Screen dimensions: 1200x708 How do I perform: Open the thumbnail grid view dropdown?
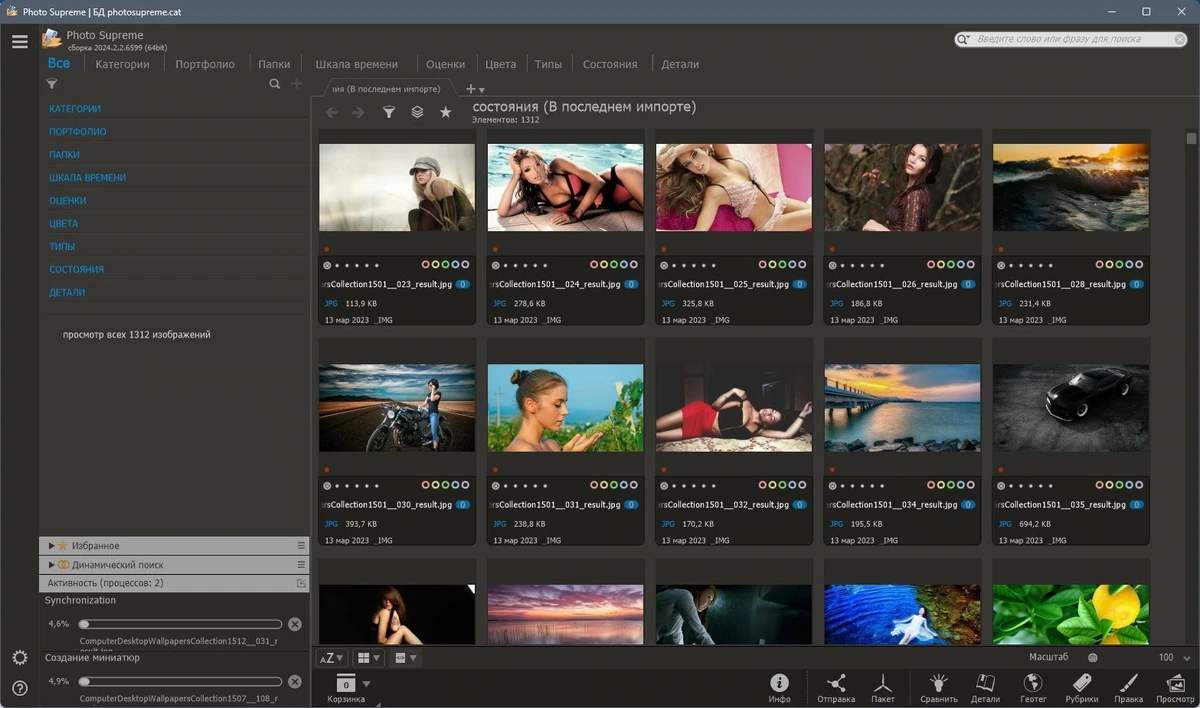pyautogui.click(x=369, y=658)
